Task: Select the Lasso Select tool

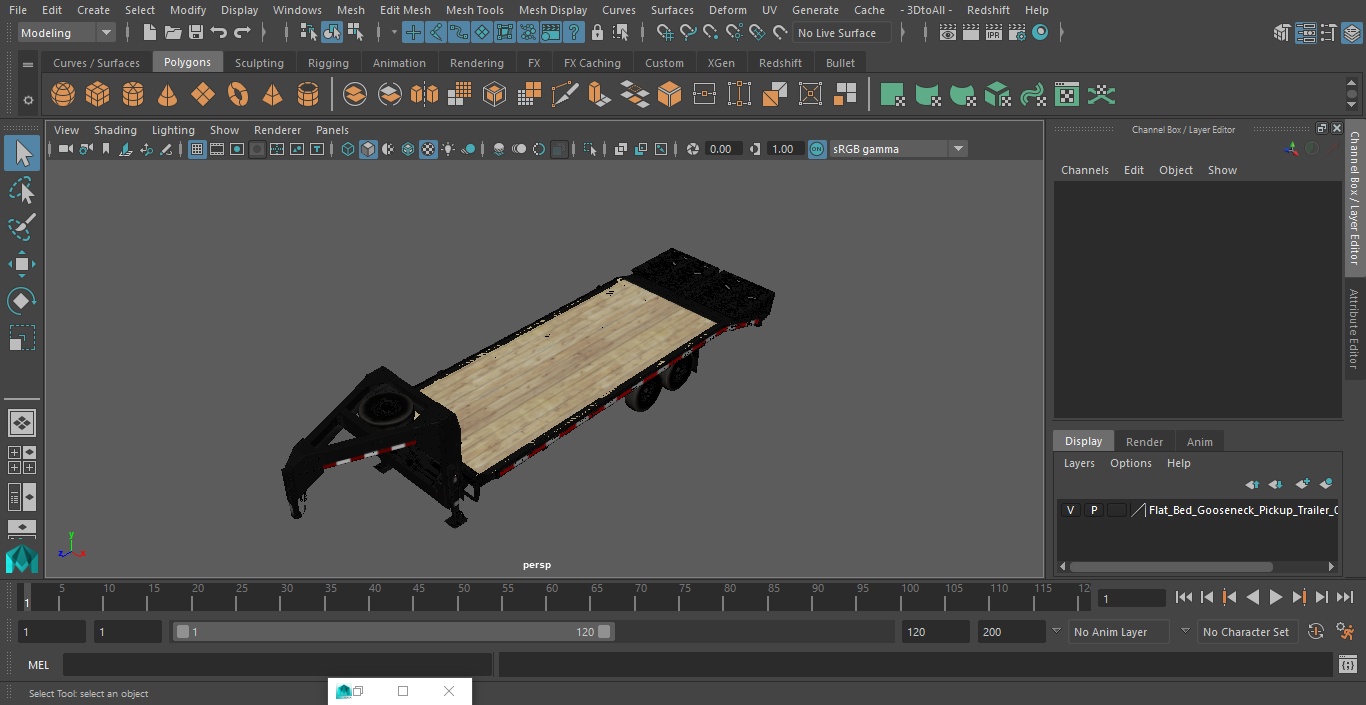Action: 22,190
